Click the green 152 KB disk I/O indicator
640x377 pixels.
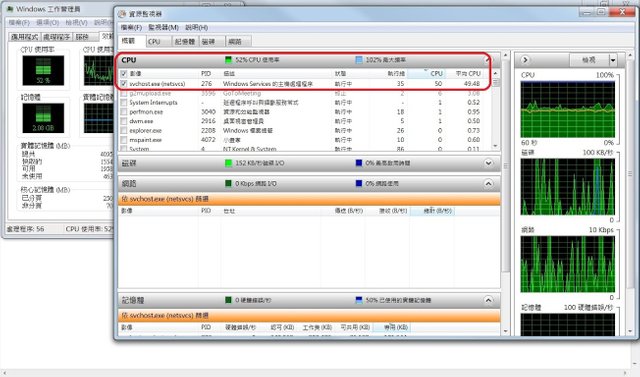228,163
